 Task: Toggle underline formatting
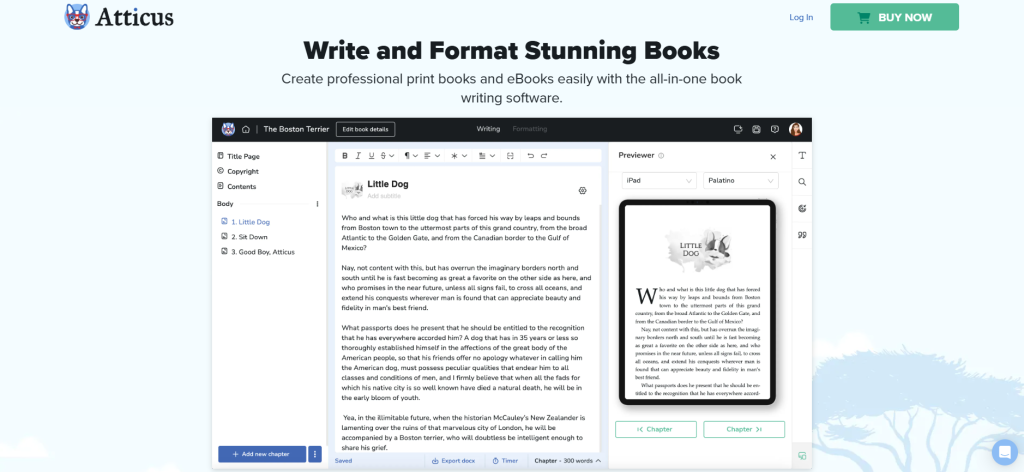[x=371, y=156]
